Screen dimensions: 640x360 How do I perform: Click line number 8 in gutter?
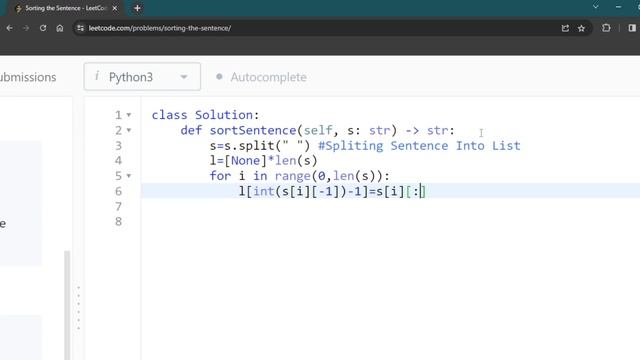[x=118, y=222]
